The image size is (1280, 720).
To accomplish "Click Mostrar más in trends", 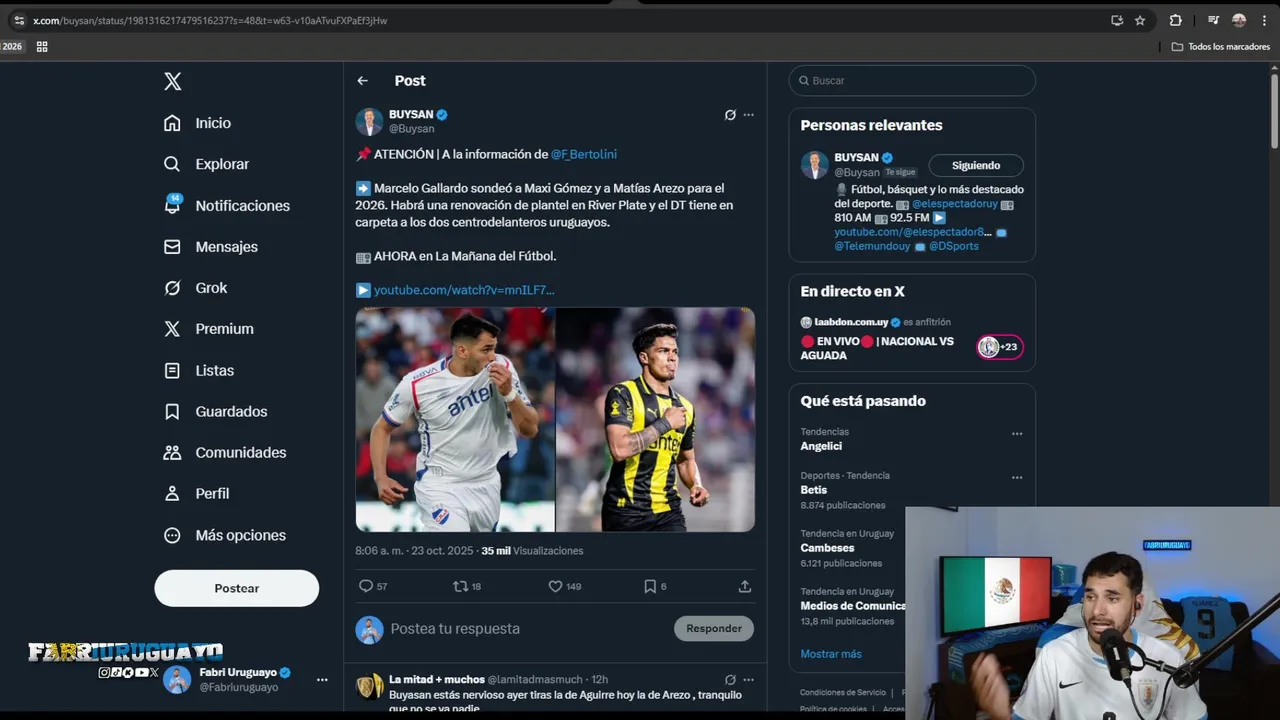I will click(x=831, y=654).
